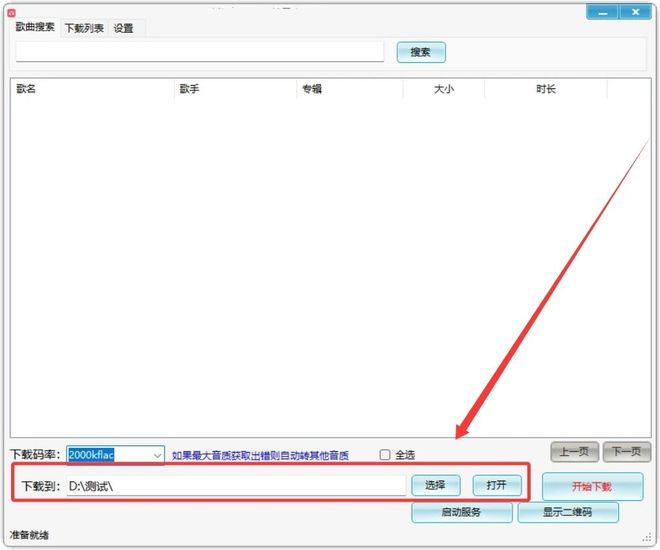Click the blue audio quality hint text
This screenshot has height=550, width=660.
[x=260, y=455]
